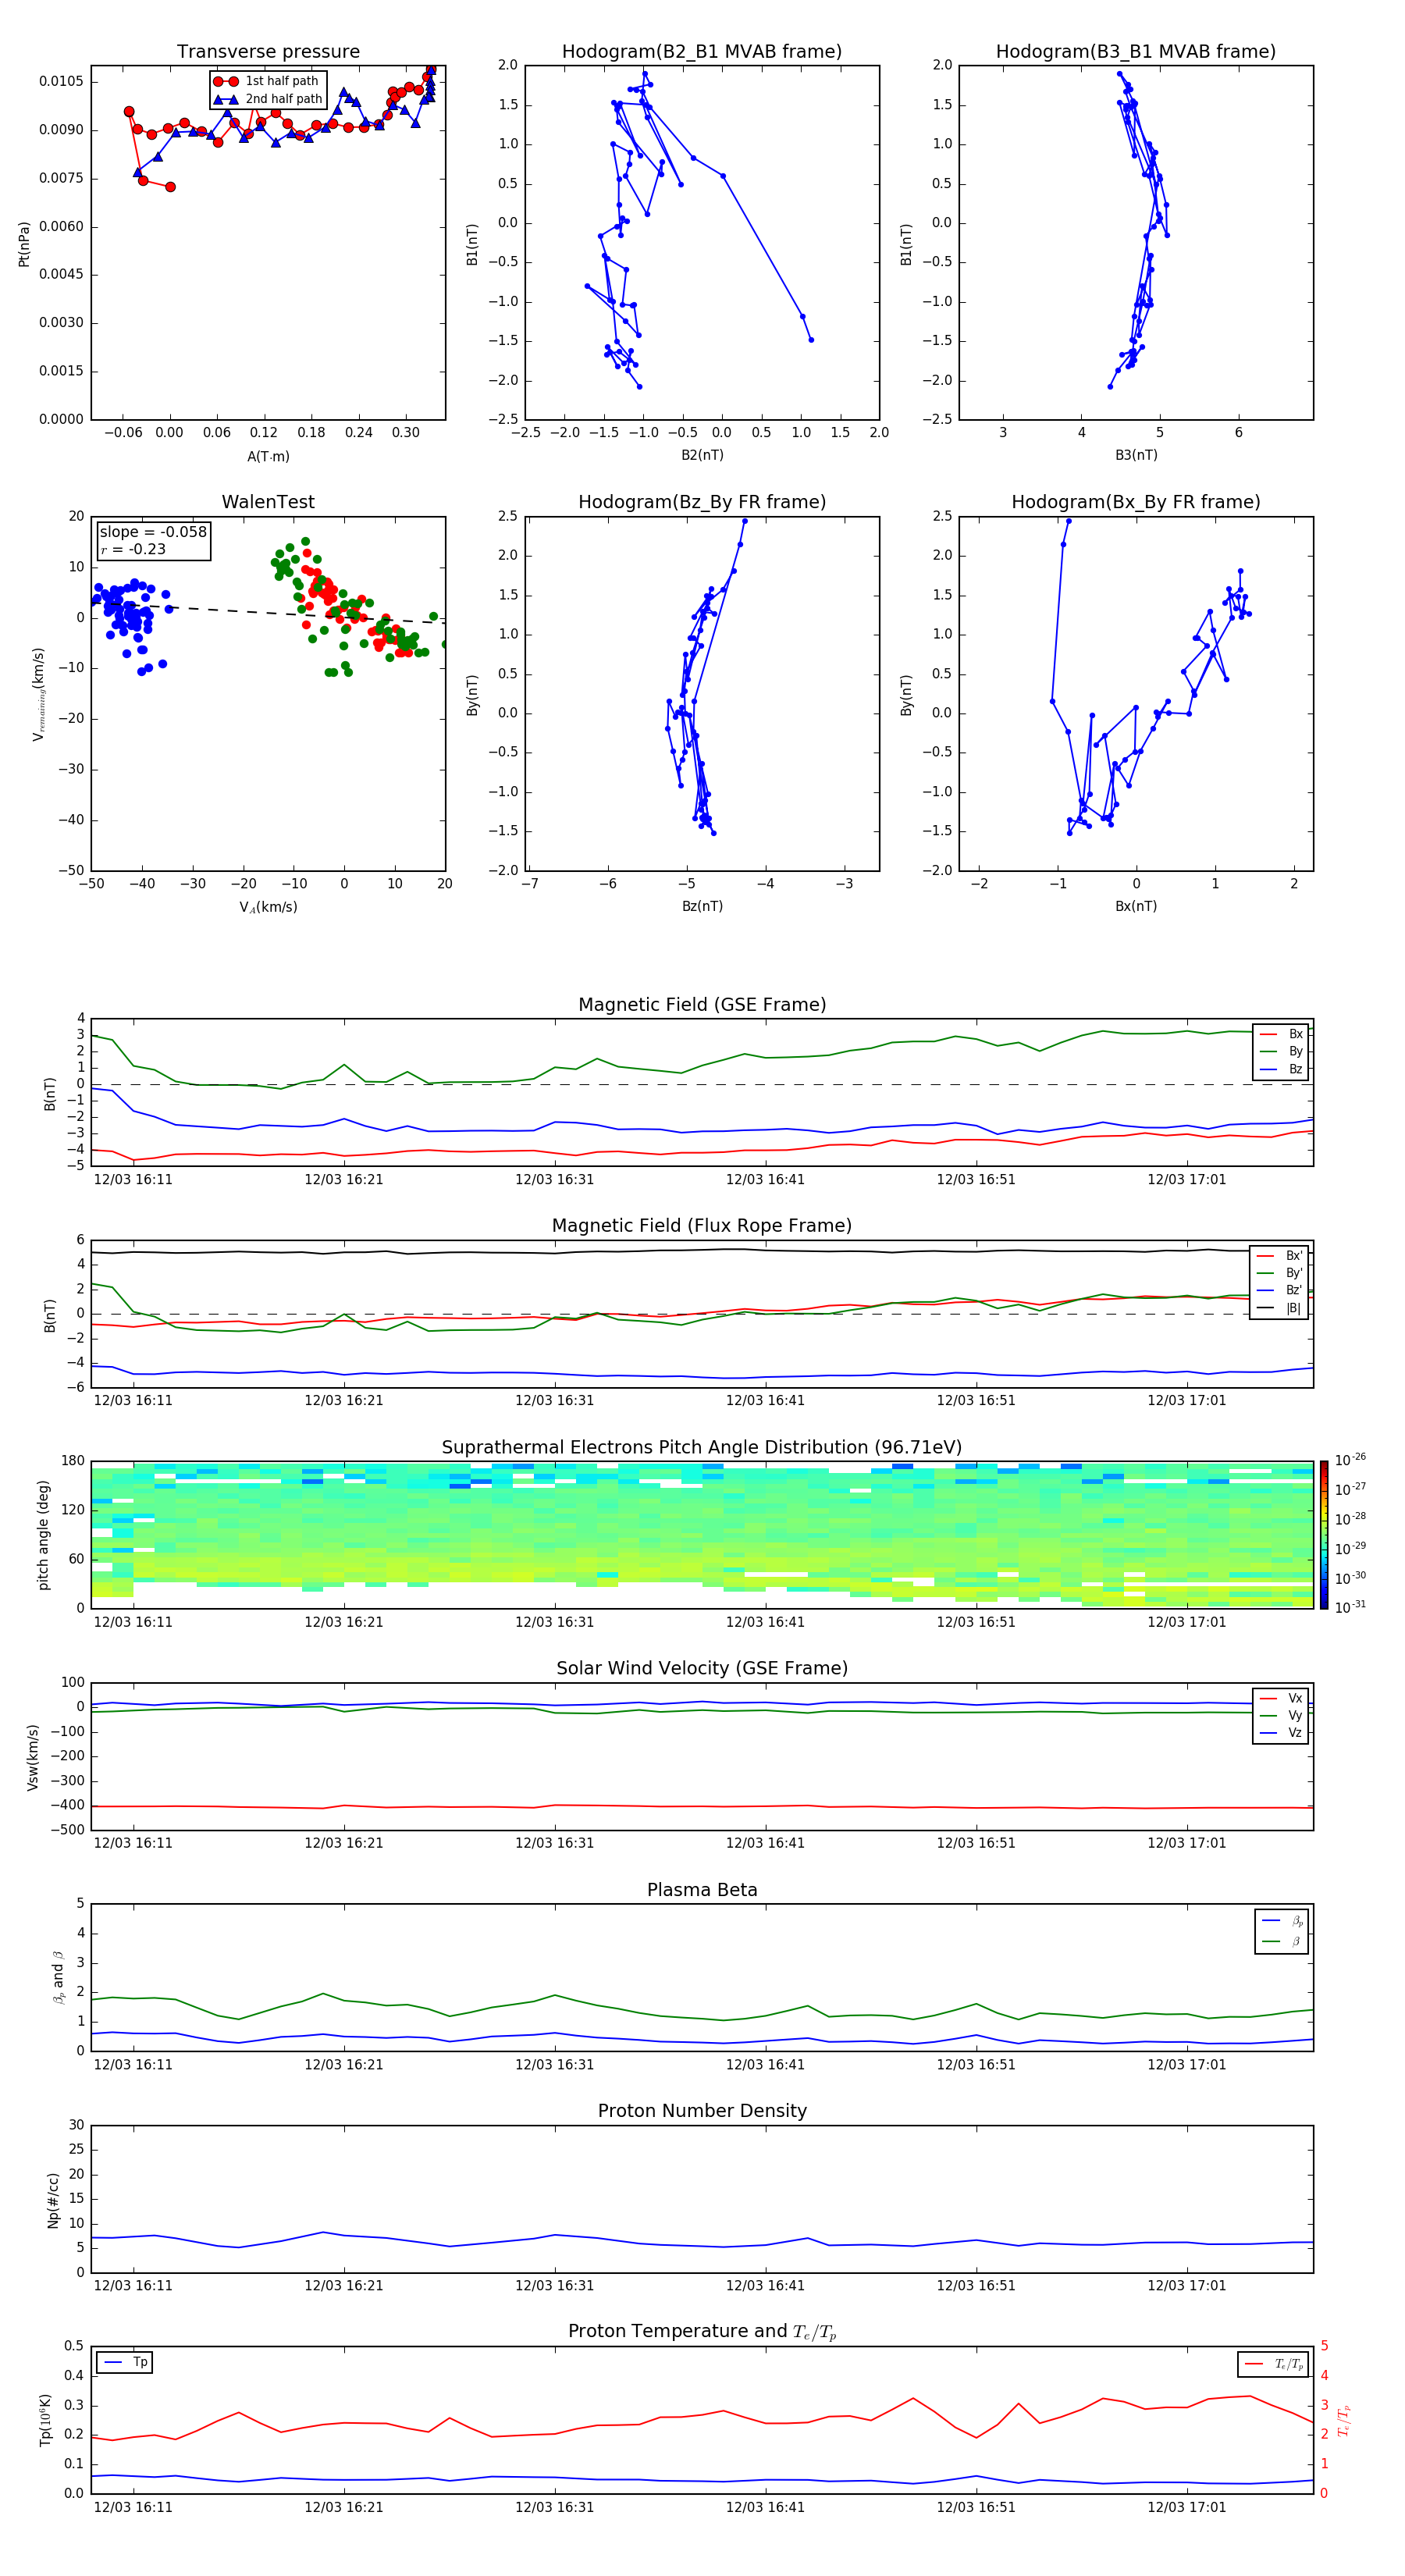Click '12/03 16:31' tick under GSE magnetic field

(554, 1180)
